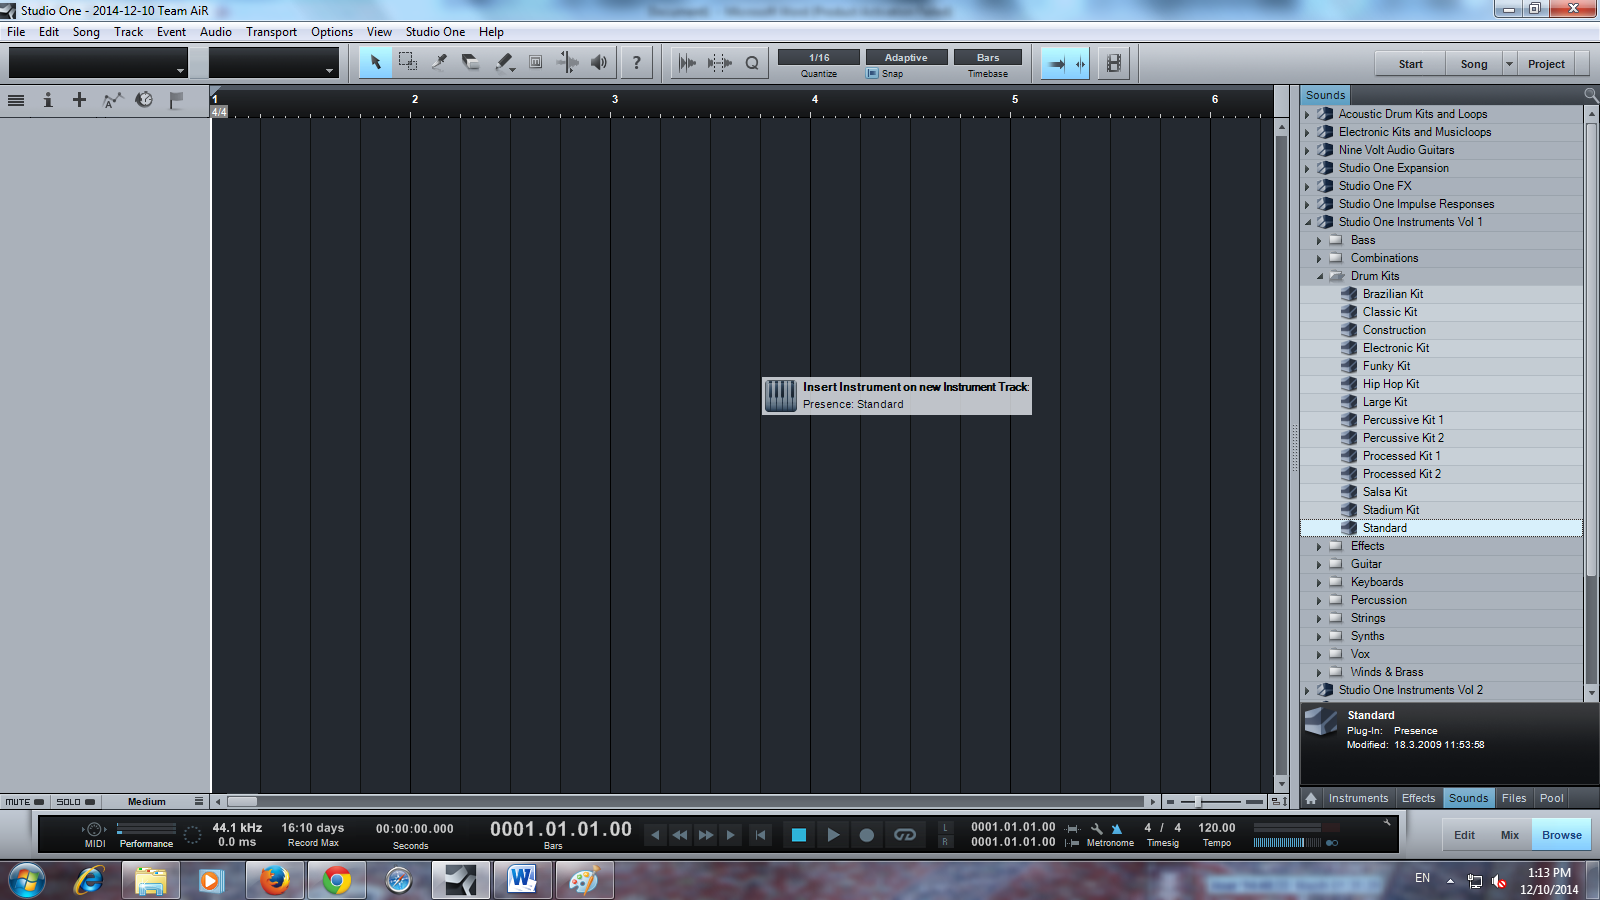
Task: Start playback with Play button
Action: [x=832, y=835]
